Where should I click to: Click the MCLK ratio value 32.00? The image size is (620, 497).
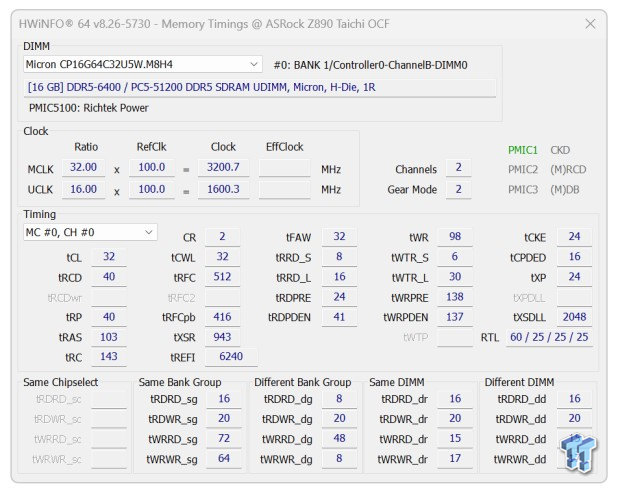point(83,167)
